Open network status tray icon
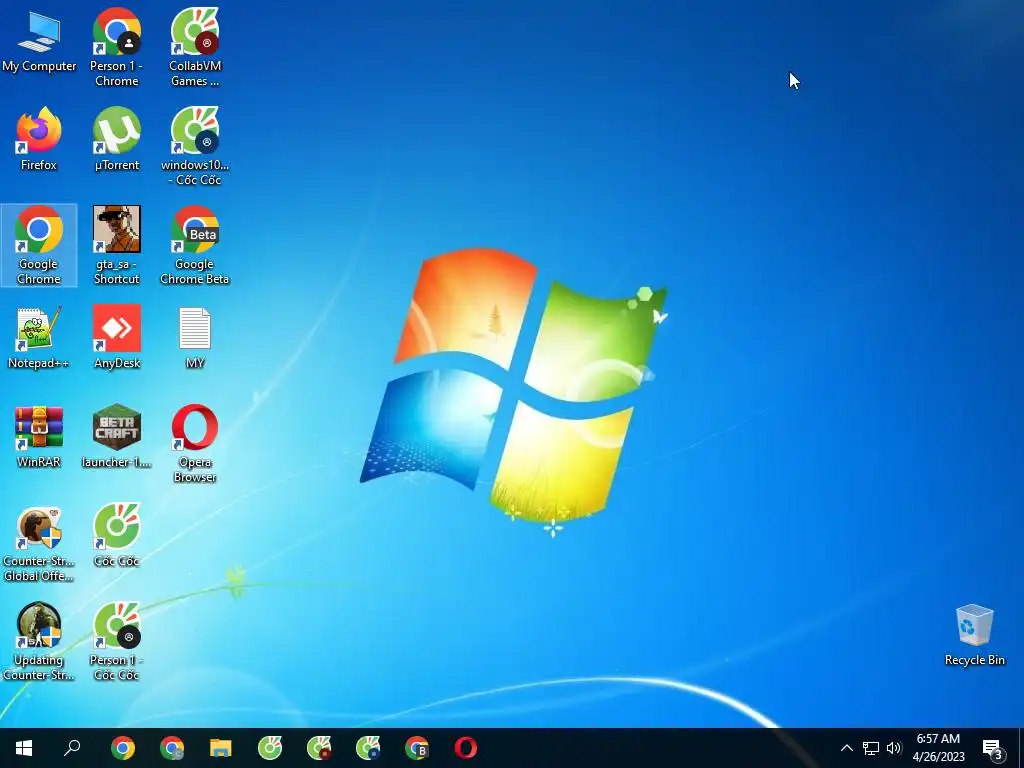This screenshot has width=1024, height=768. coord(871,748)
